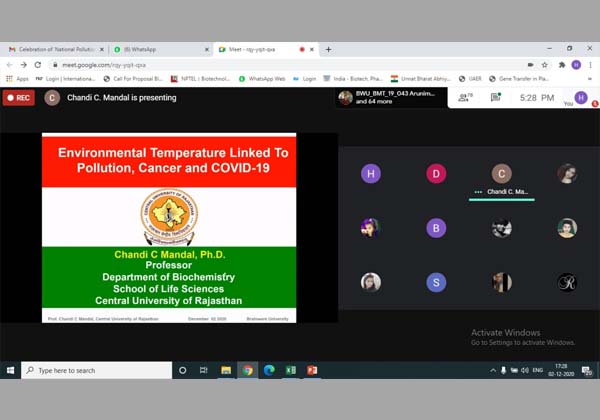Open the Apps bookmarks shortcut
Image resolution: width=600 pixels, height=420 pixels.
tap(17, 78)
